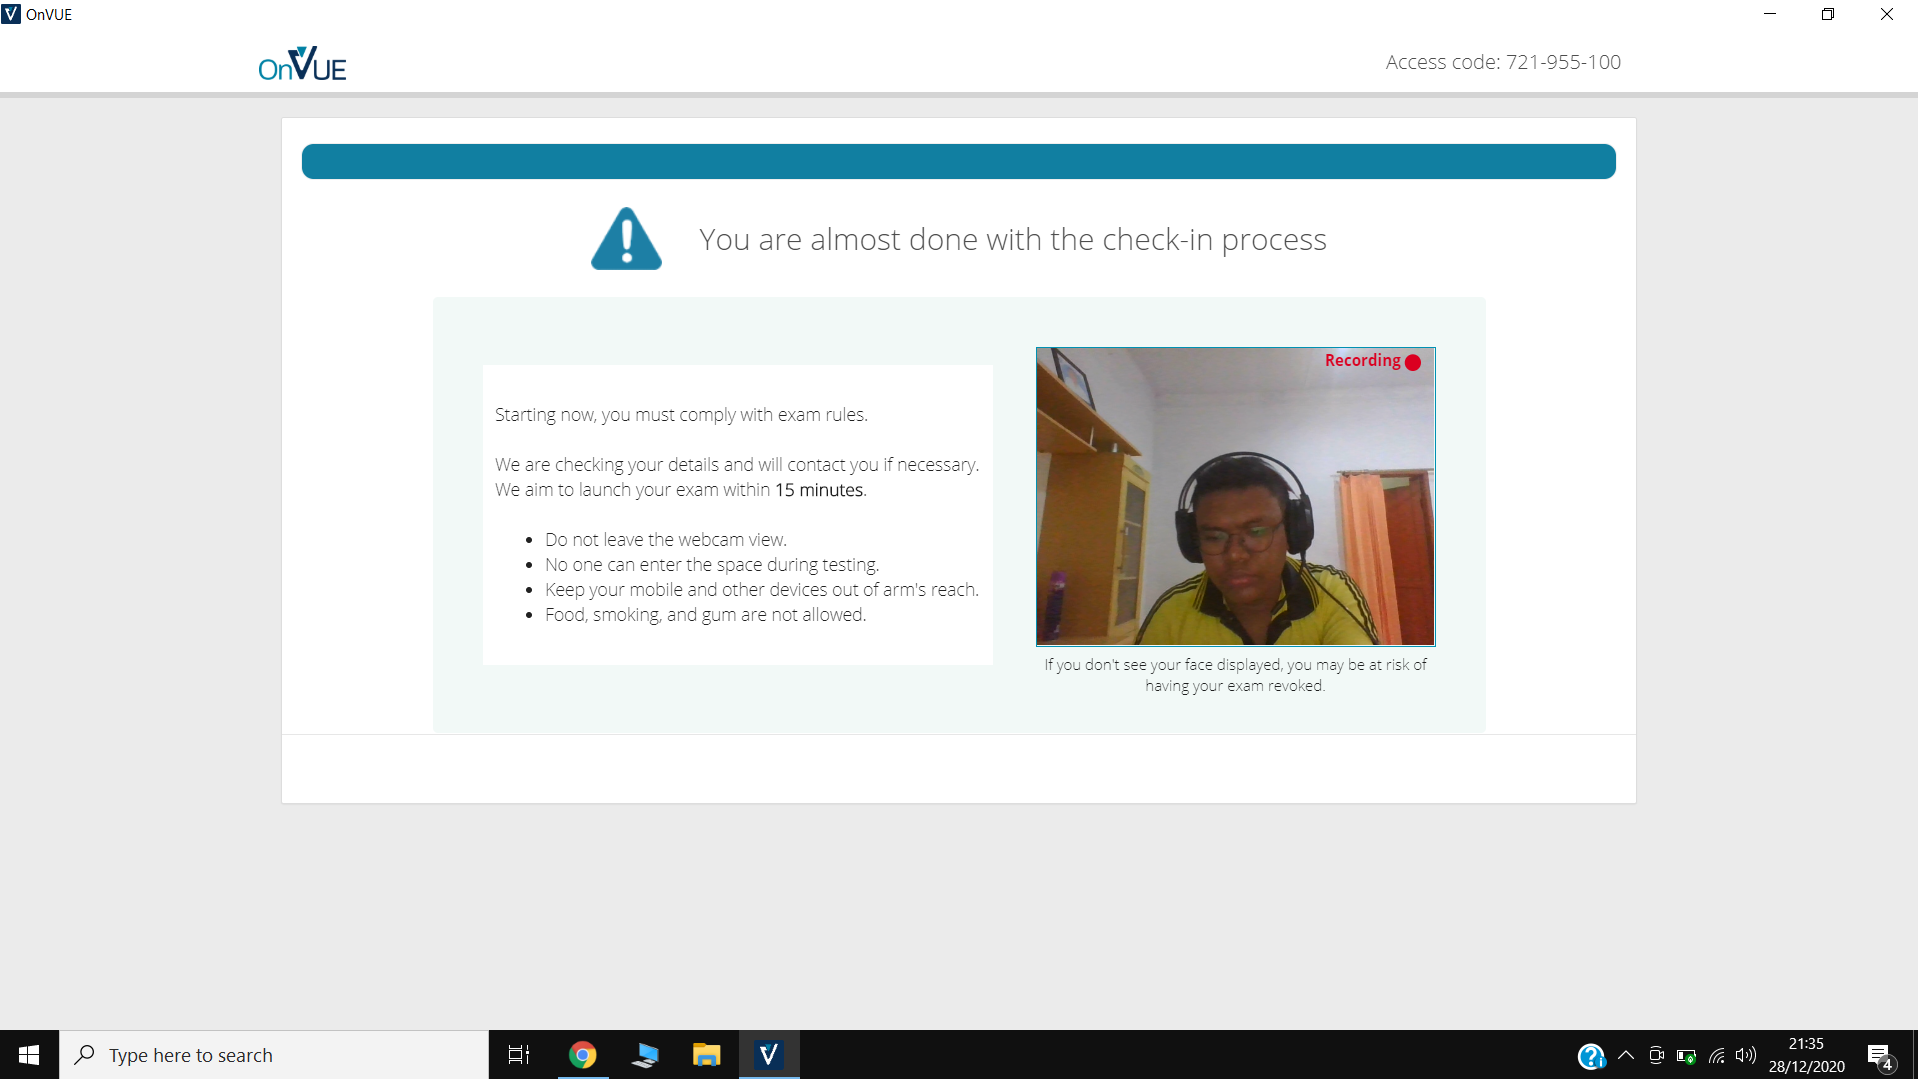The width and height of the screenshot is (1918, 1079).
Task: Click the webcam preview video
Action: pos(1235,496)
